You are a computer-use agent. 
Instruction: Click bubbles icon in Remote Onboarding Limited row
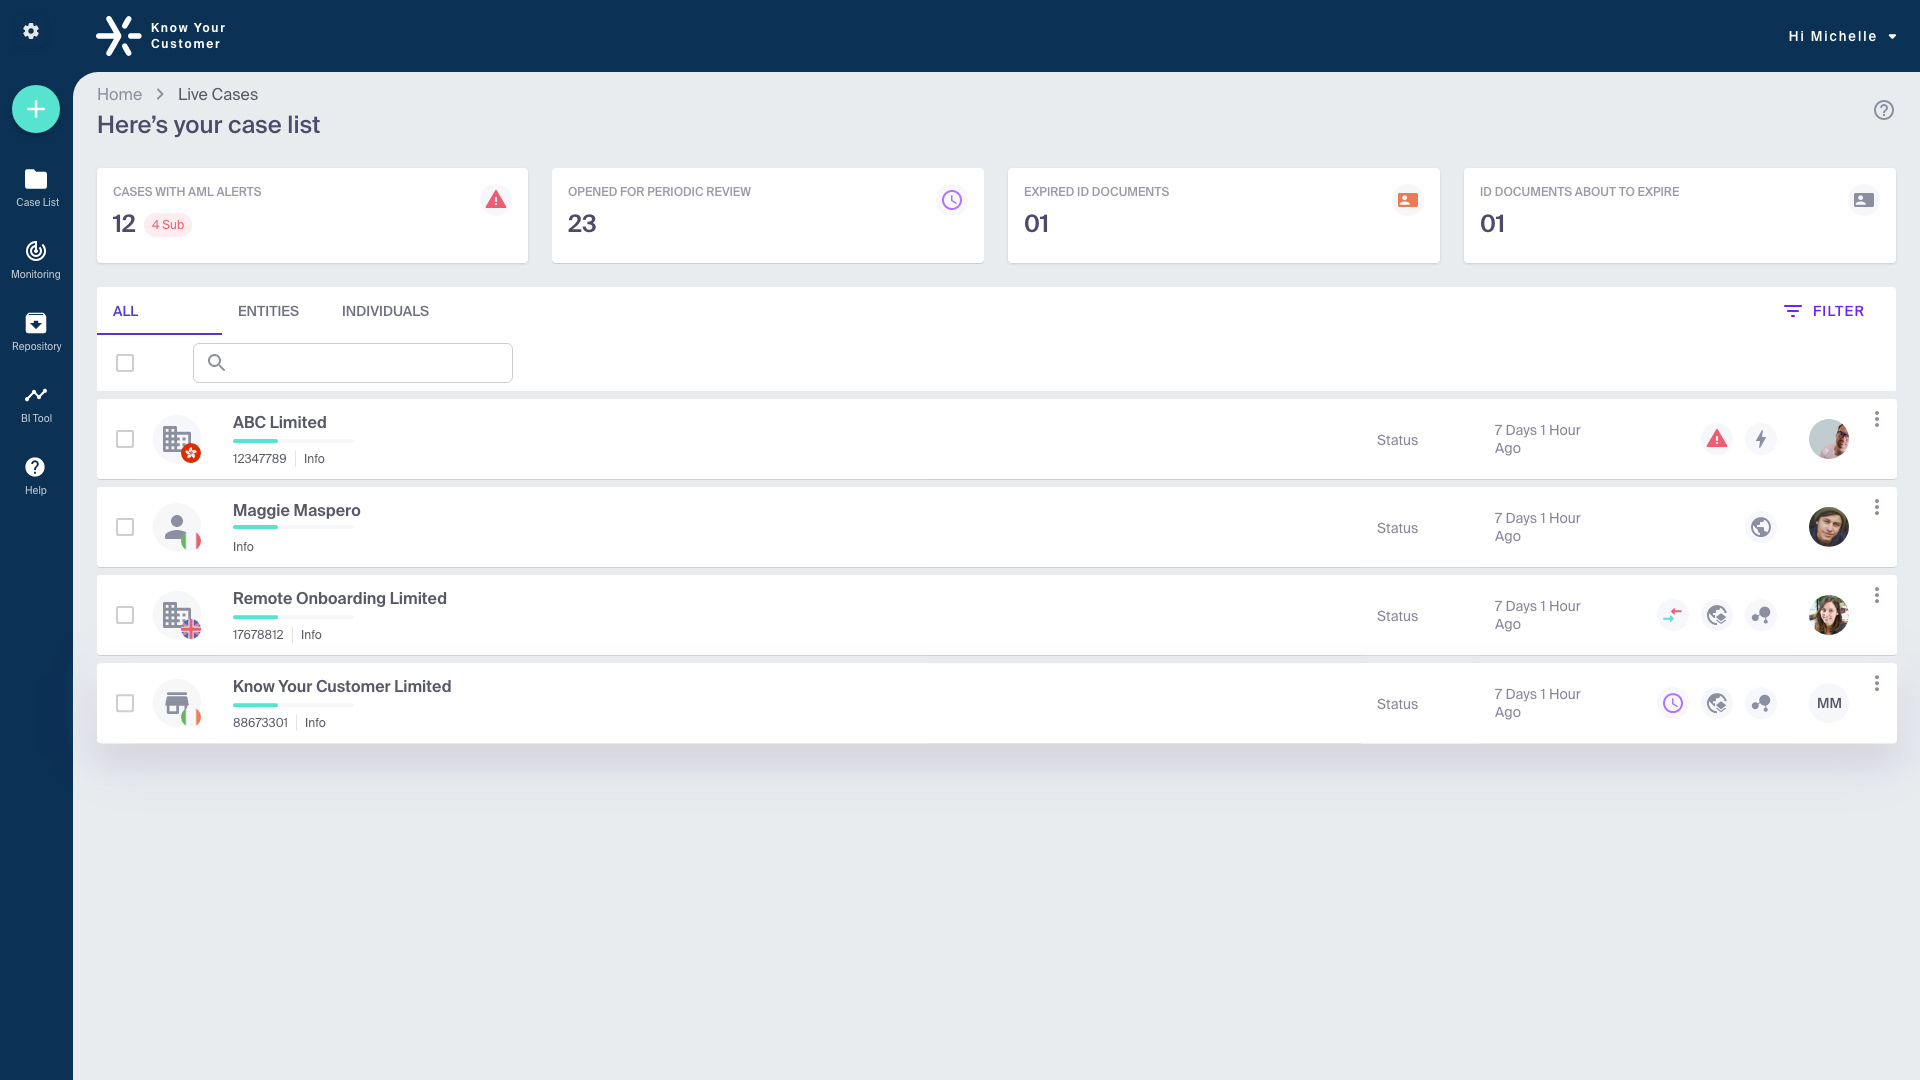[1761, 615]
